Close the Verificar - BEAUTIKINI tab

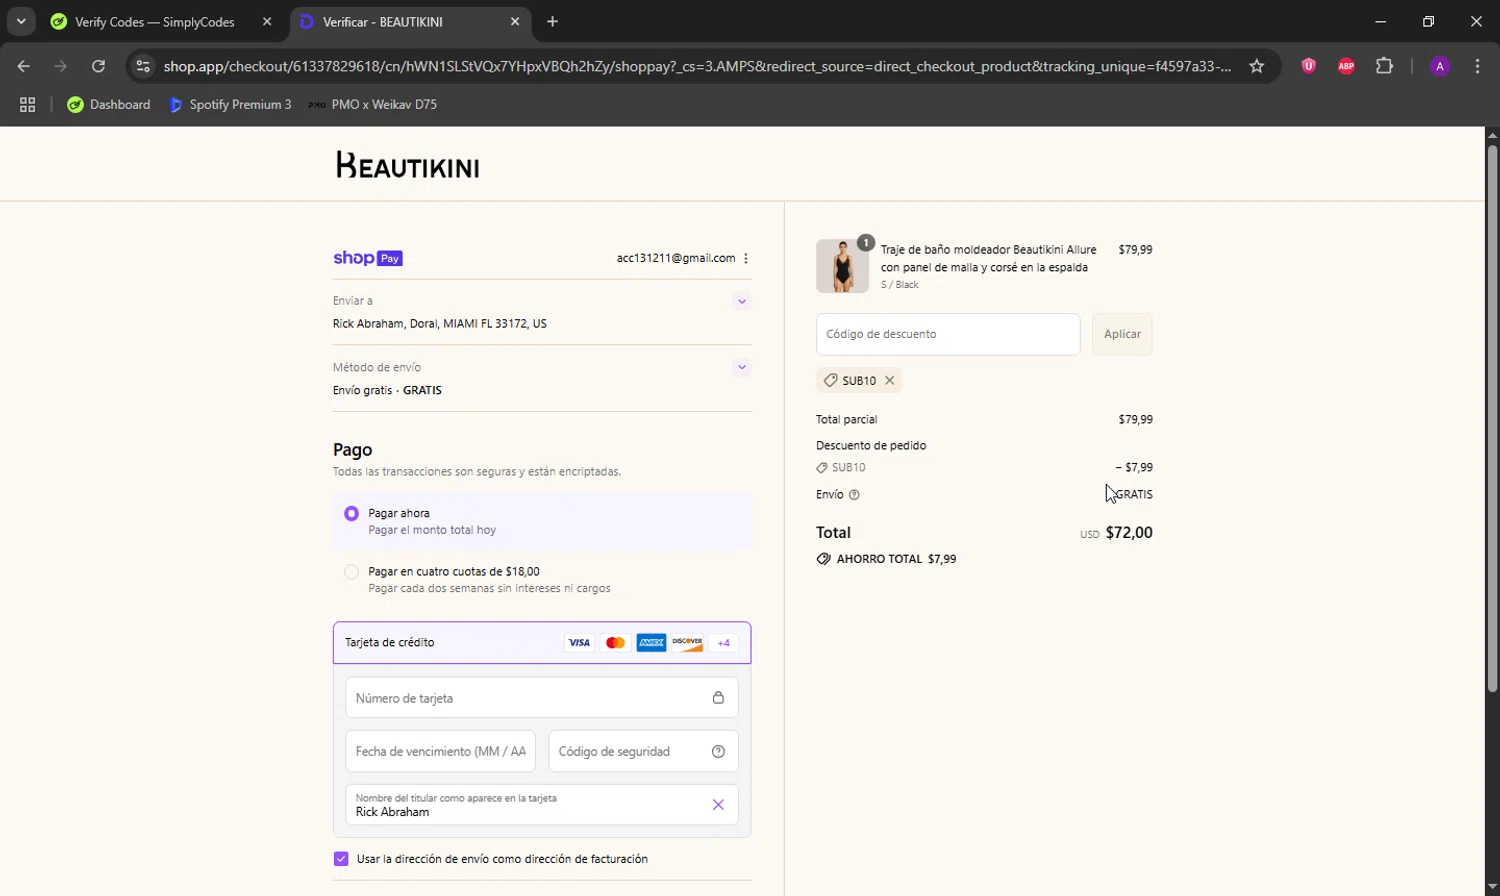515,22
